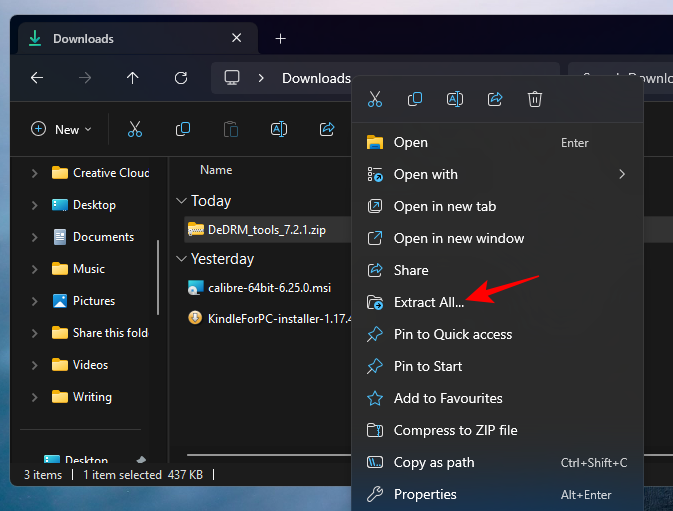Click the Rename icon in context menu
Screen dimensions: 673x511
(x=455, y=99)
